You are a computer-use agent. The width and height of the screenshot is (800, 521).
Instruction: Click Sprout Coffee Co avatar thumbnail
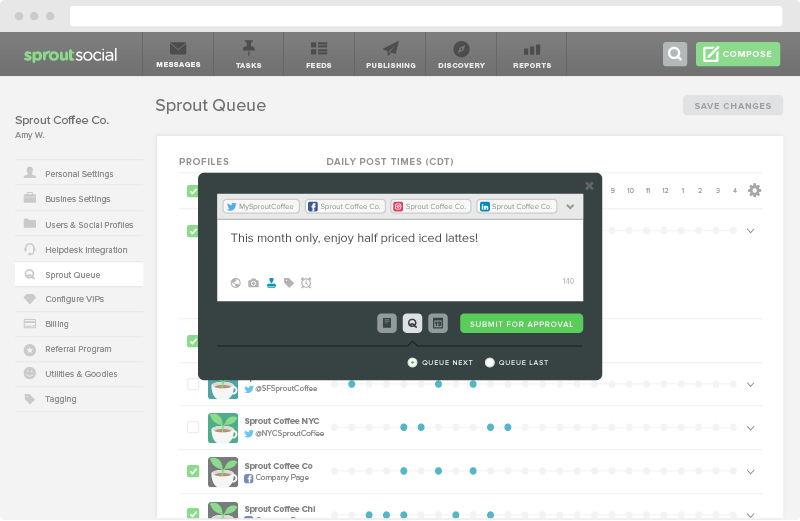coord(223,472)
